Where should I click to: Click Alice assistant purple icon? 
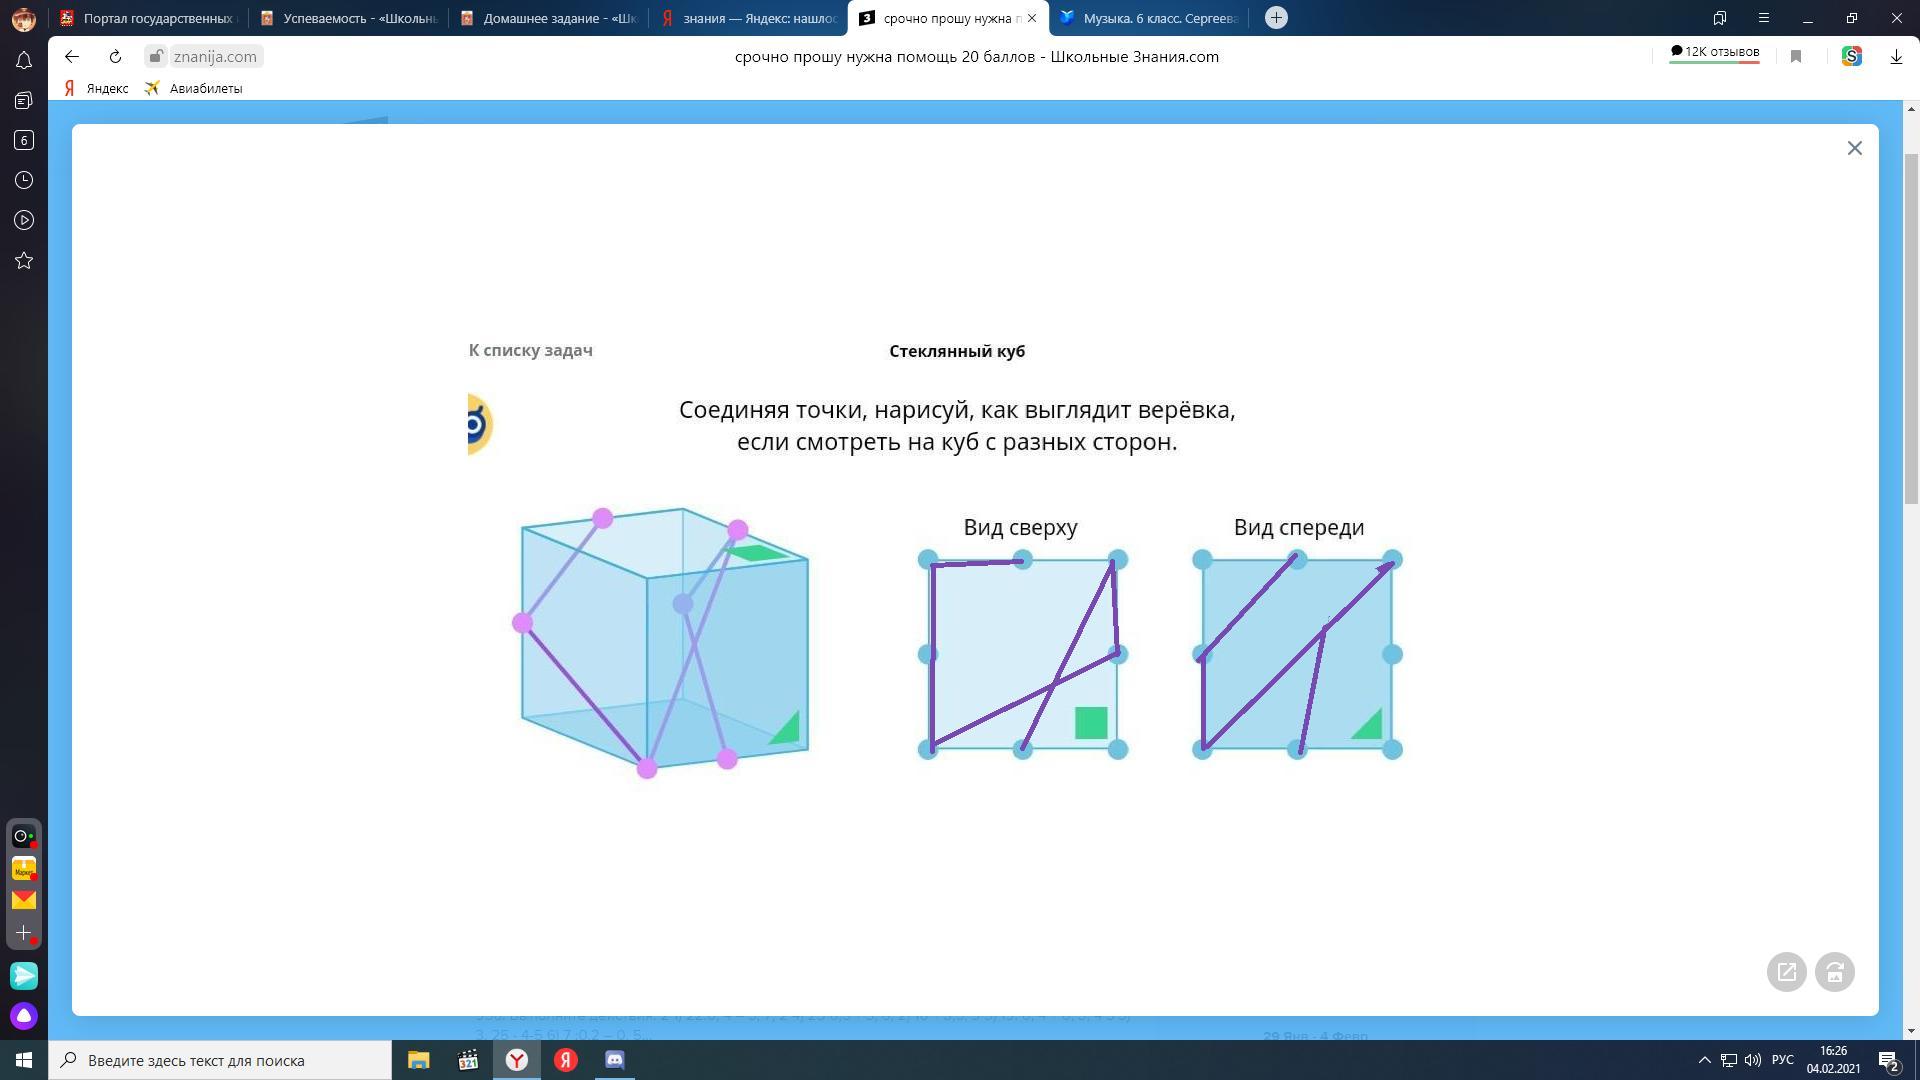pos(24,1016)
